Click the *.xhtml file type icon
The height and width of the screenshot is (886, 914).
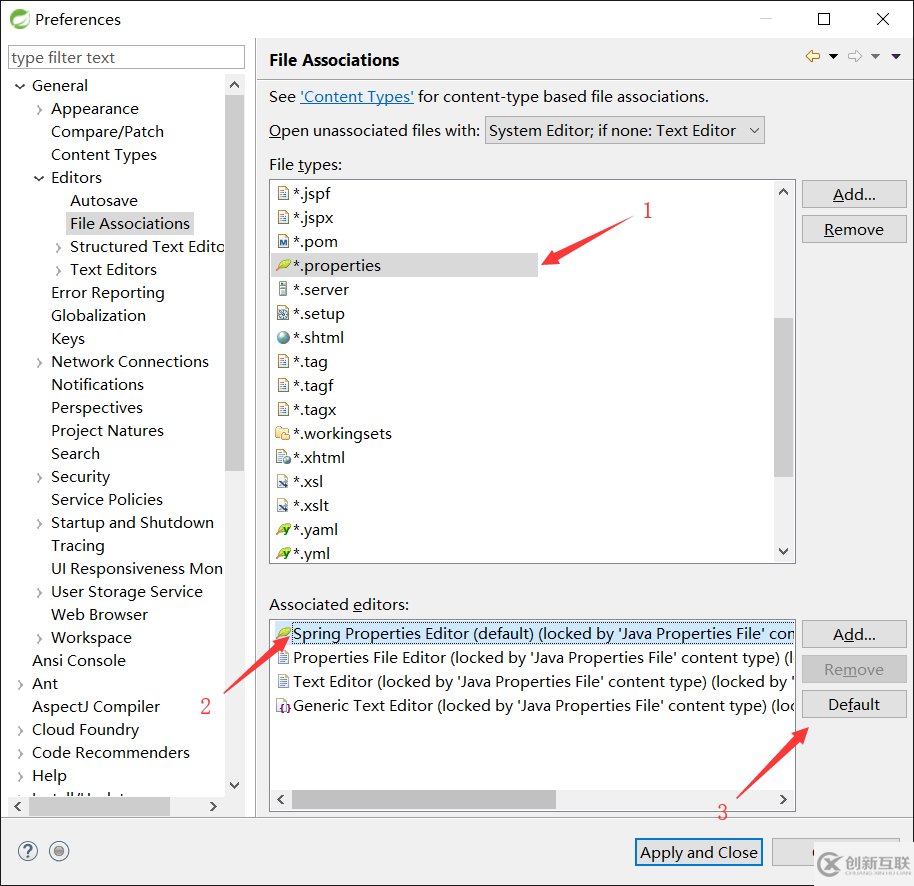(x=283, y=458)
